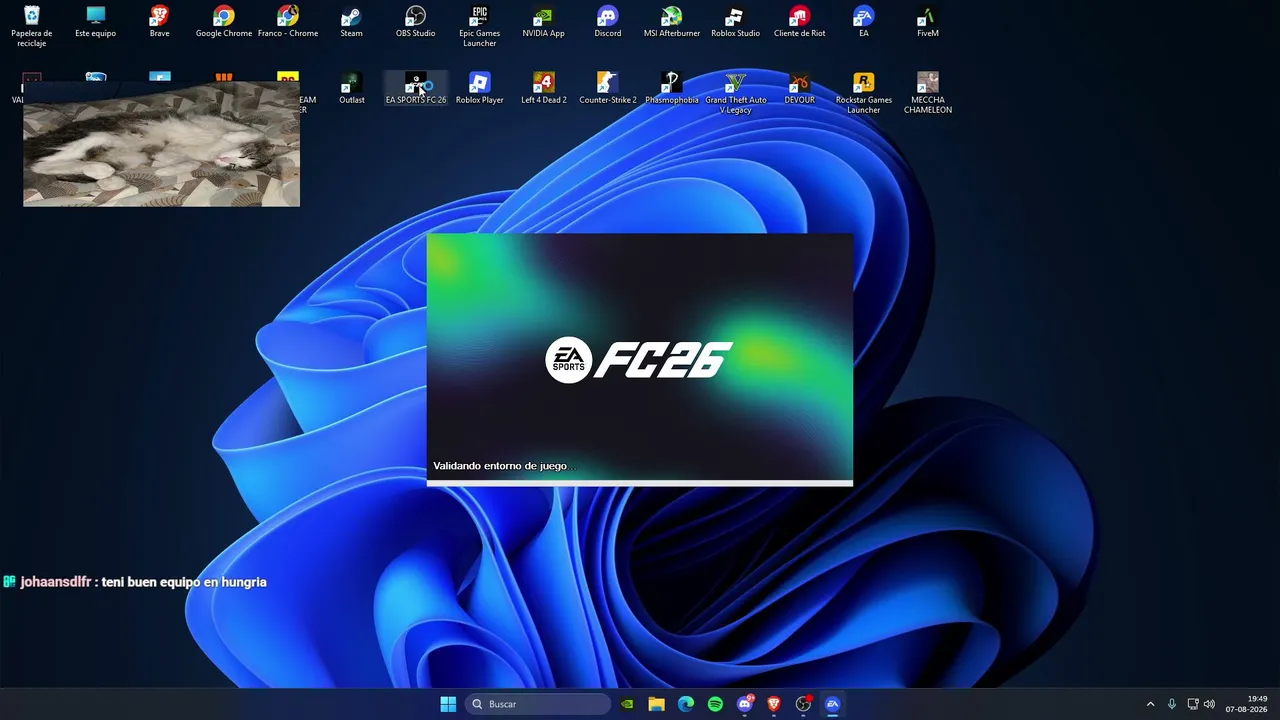Open the Steam desktop shortcut
This screenshot has width=1280, height=720.
352,22
